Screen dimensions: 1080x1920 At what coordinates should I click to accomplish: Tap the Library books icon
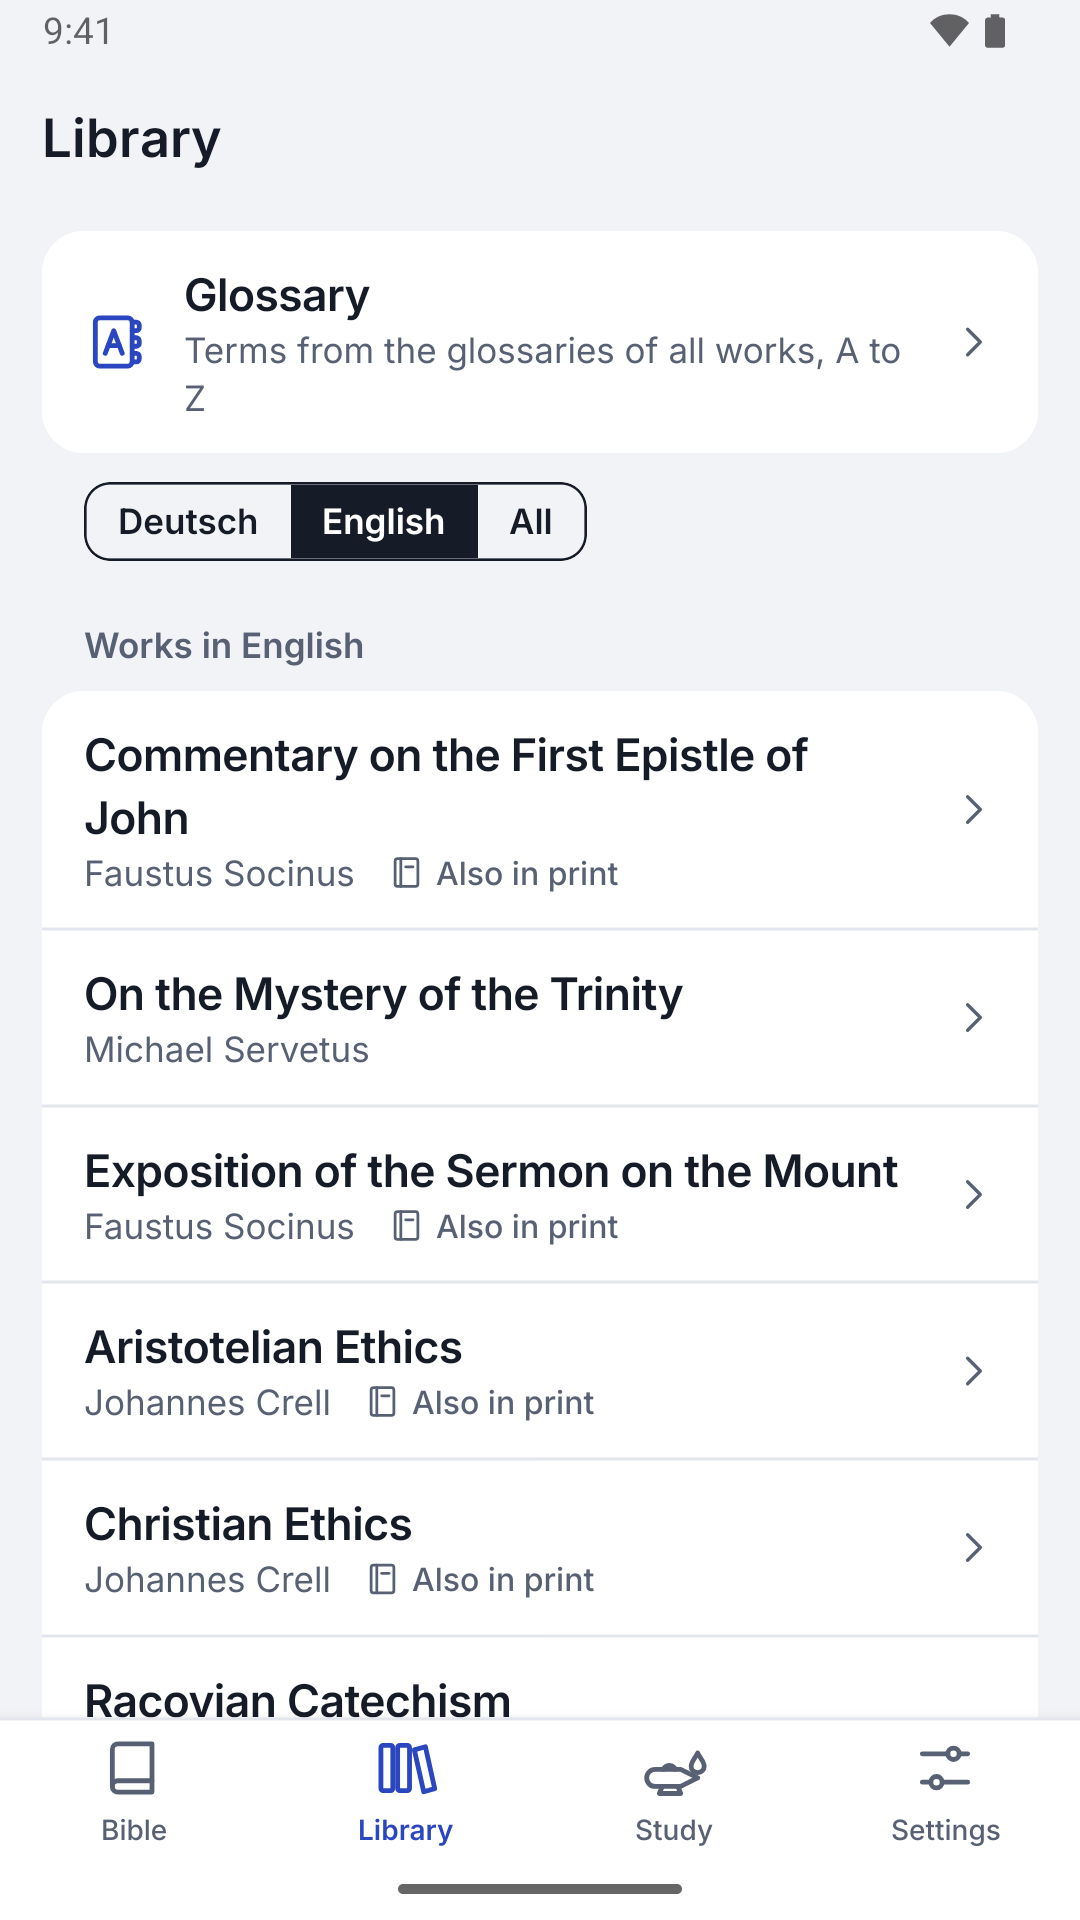pos(406,1768)
